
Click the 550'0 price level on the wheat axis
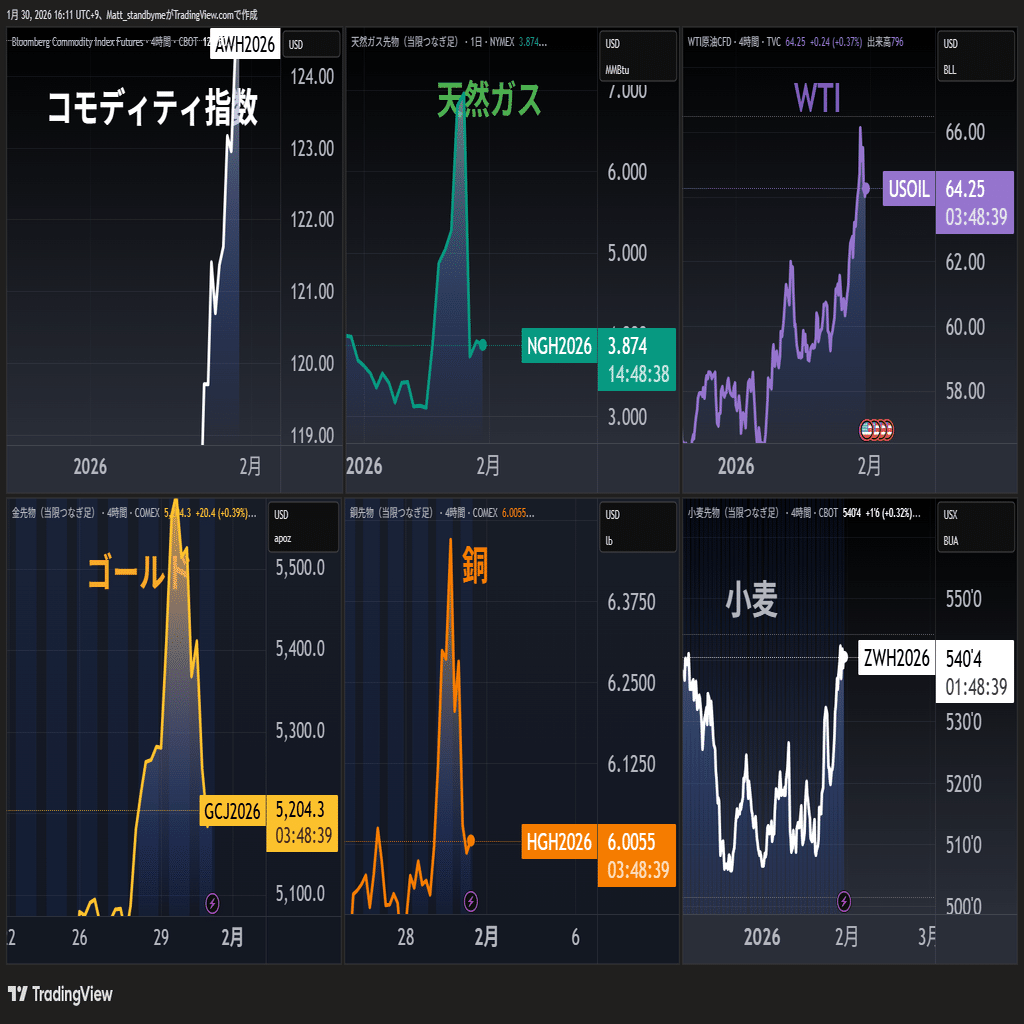(964, 599)
